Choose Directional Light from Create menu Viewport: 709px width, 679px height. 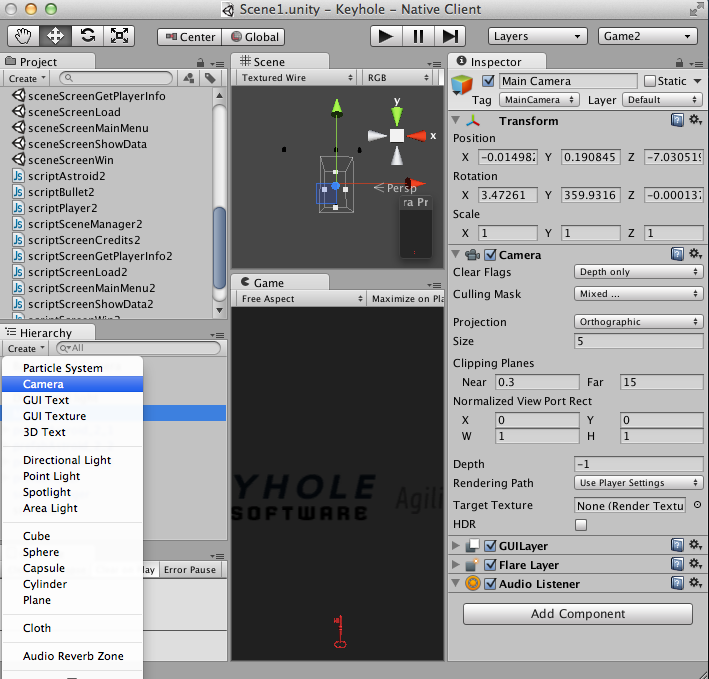(67, 460)
